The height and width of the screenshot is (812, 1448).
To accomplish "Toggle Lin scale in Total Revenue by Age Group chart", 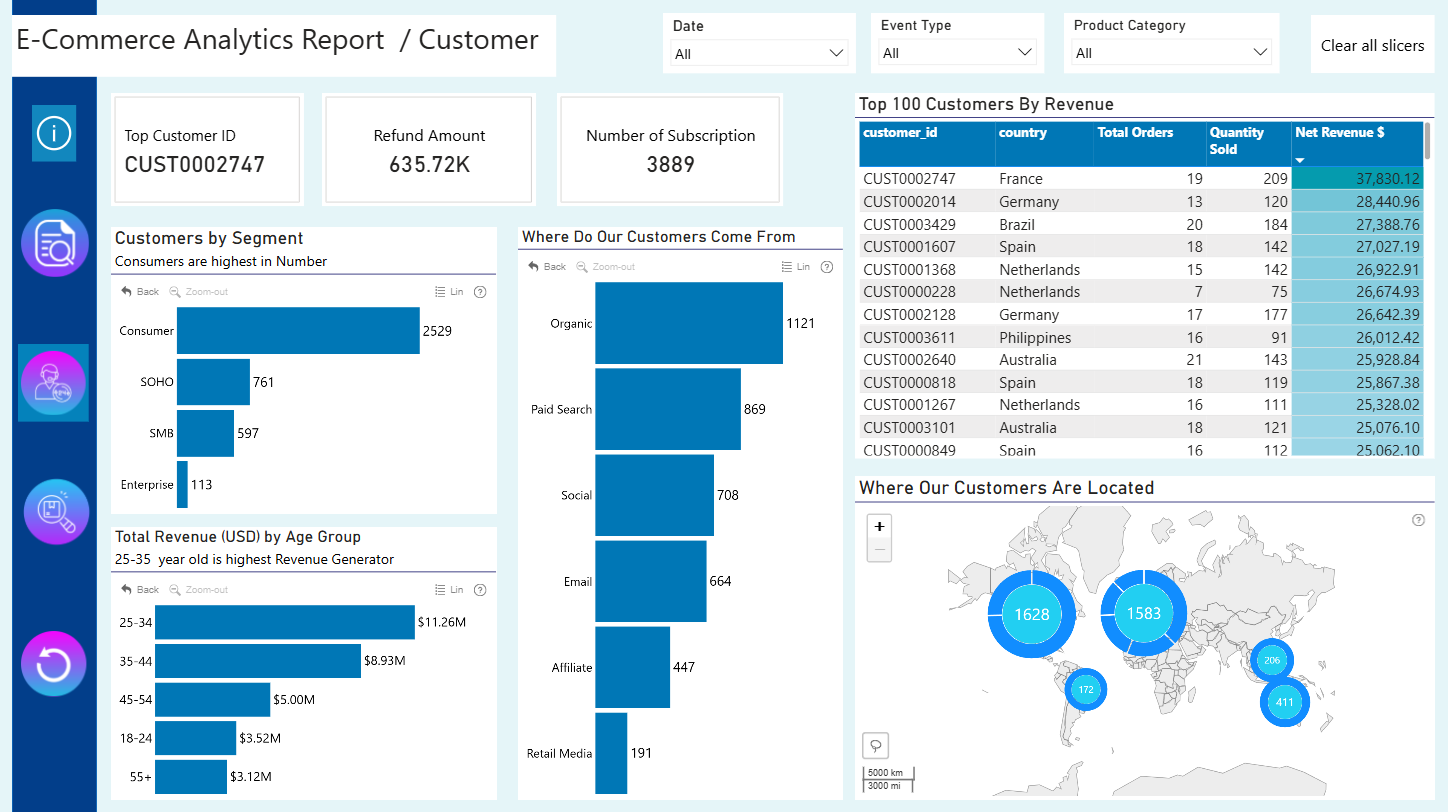I will [450, 590].
